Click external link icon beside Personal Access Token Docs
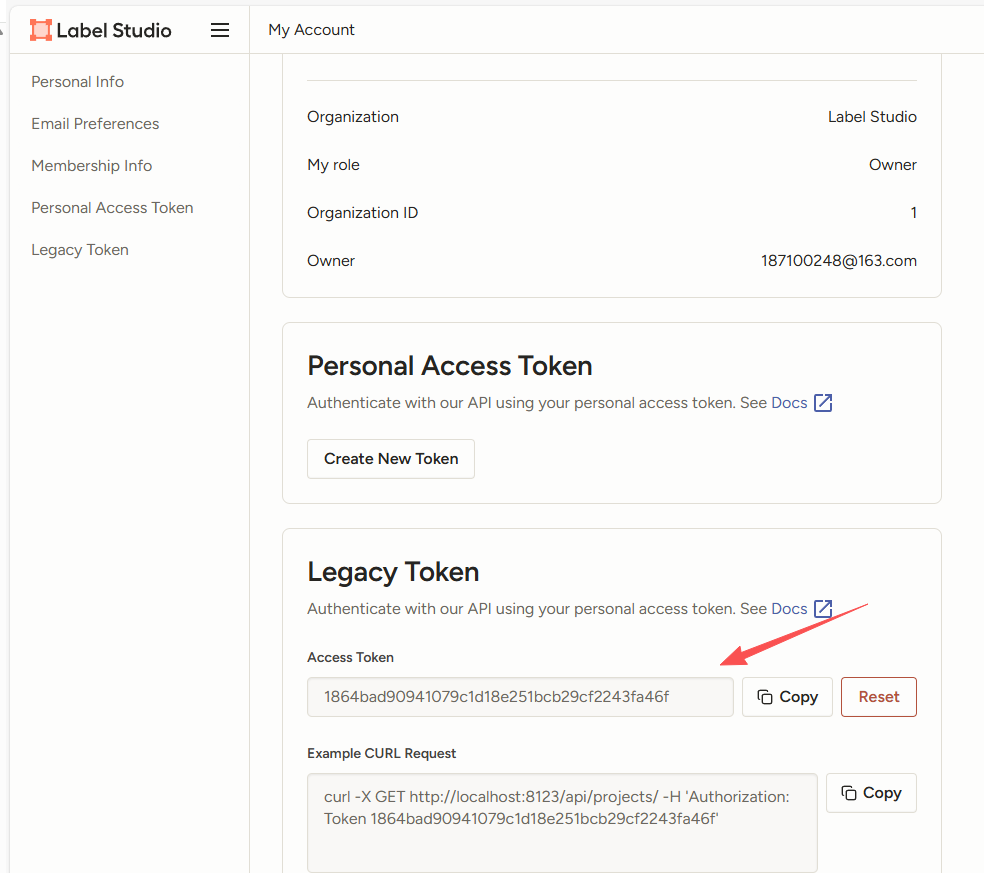 click(x=823, y=403)
